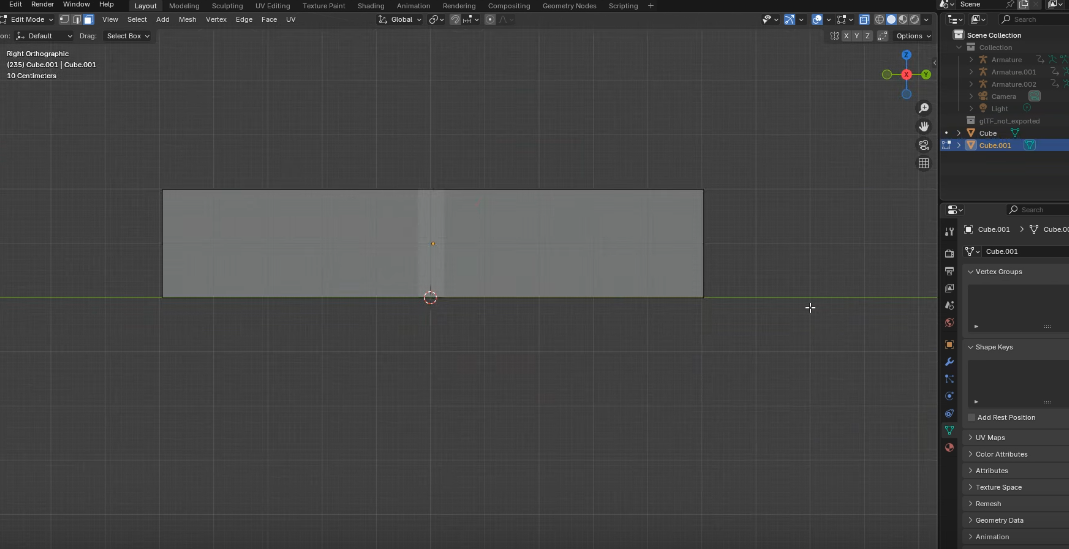1069x549 pixels.
Task: Toggle camera view icon in viewport
Action: pyautogui.click(x=924, y=145)
